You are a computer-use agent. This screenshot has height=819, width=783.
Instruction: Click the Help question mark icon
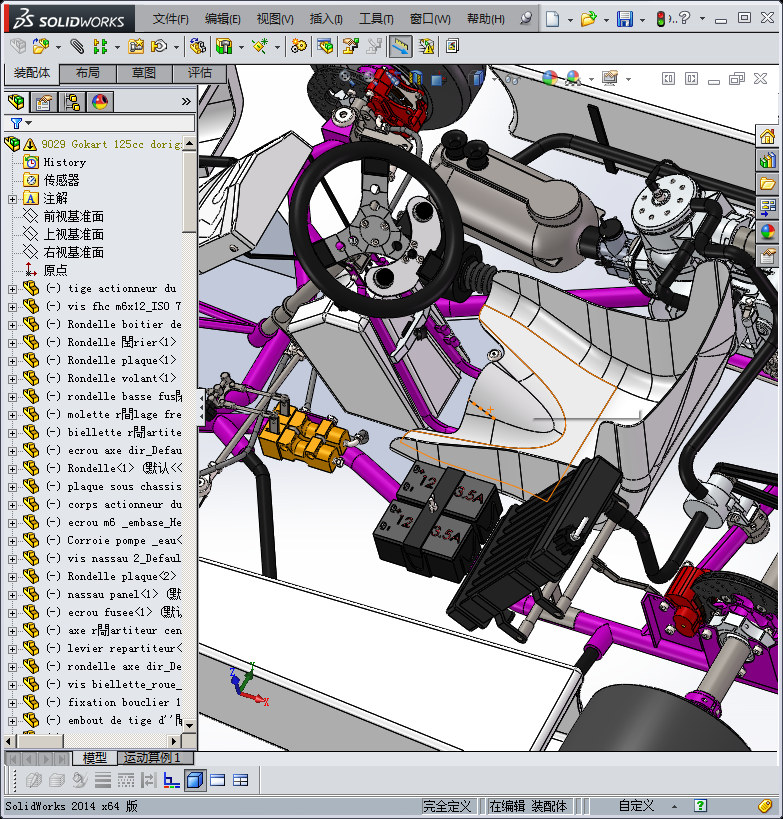point(685,18)
